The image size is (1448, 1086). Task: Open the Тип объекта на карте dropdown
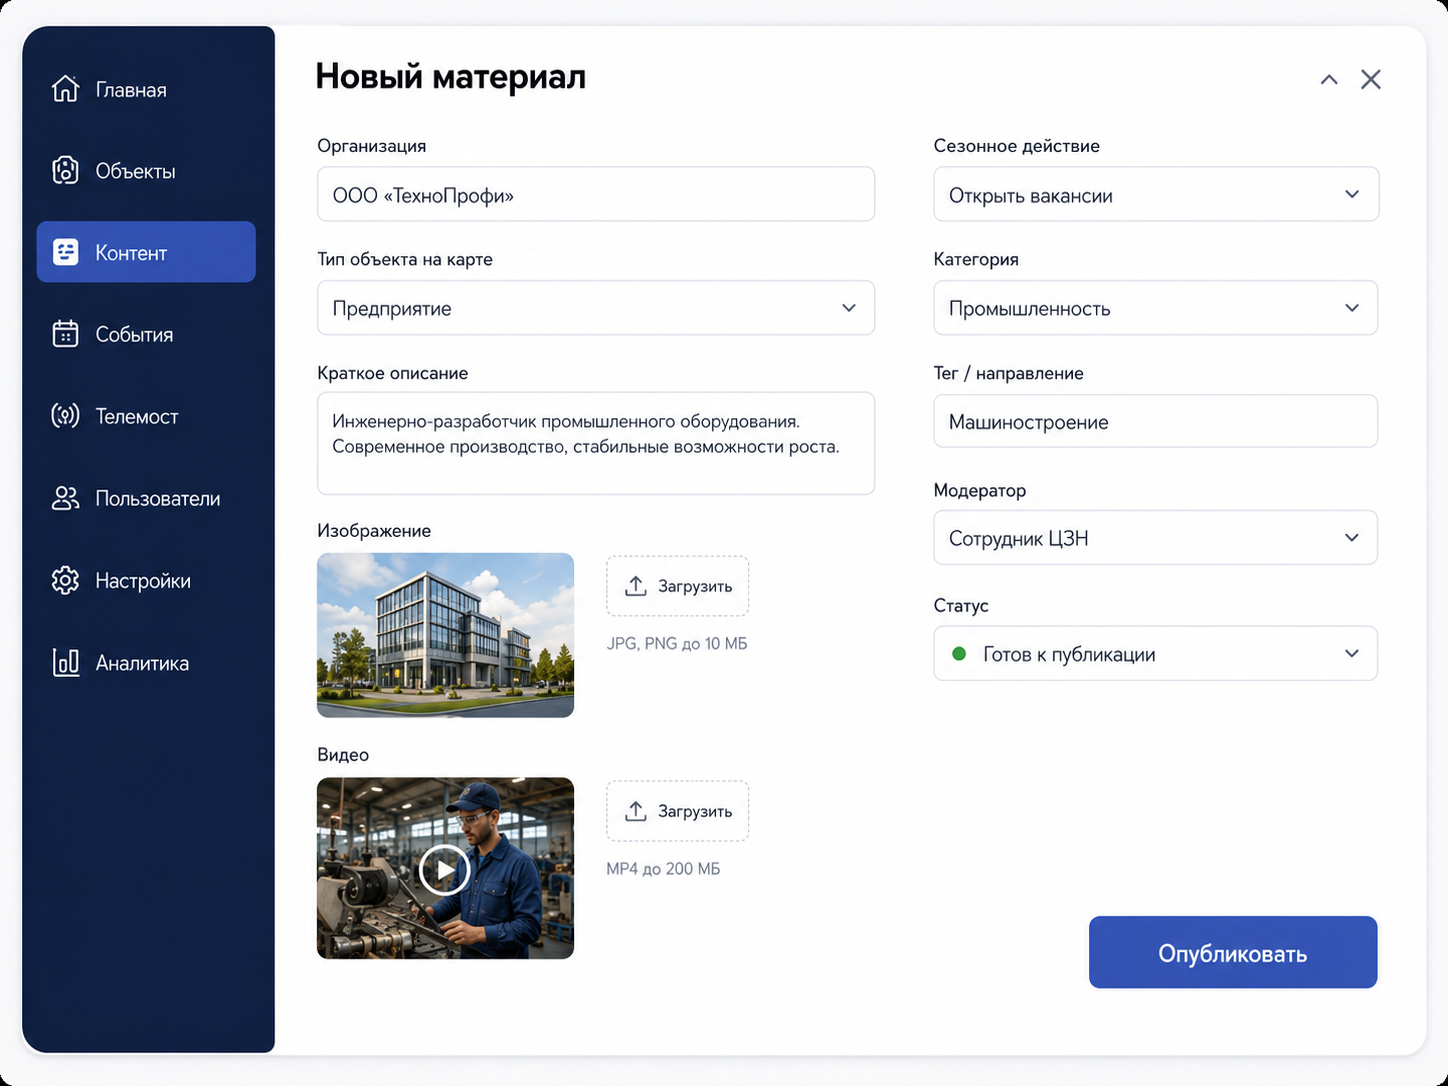coord(596,308)
